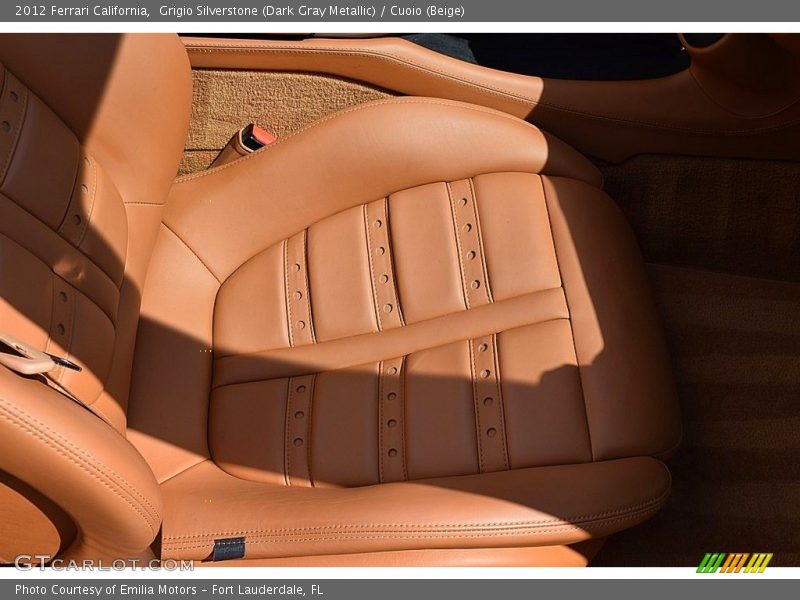Click the striped green-yellow logo icon
Viewport: 800px width, 600px height.
click(x=735, y=563)
